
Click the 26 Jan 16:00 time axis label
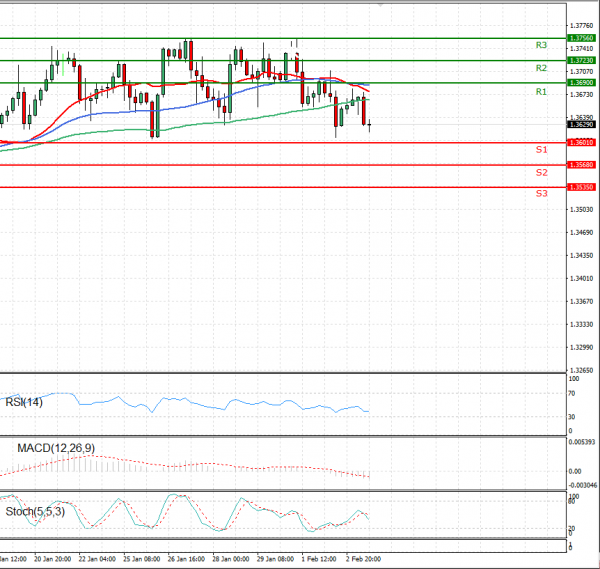click(x=187, y=559)
